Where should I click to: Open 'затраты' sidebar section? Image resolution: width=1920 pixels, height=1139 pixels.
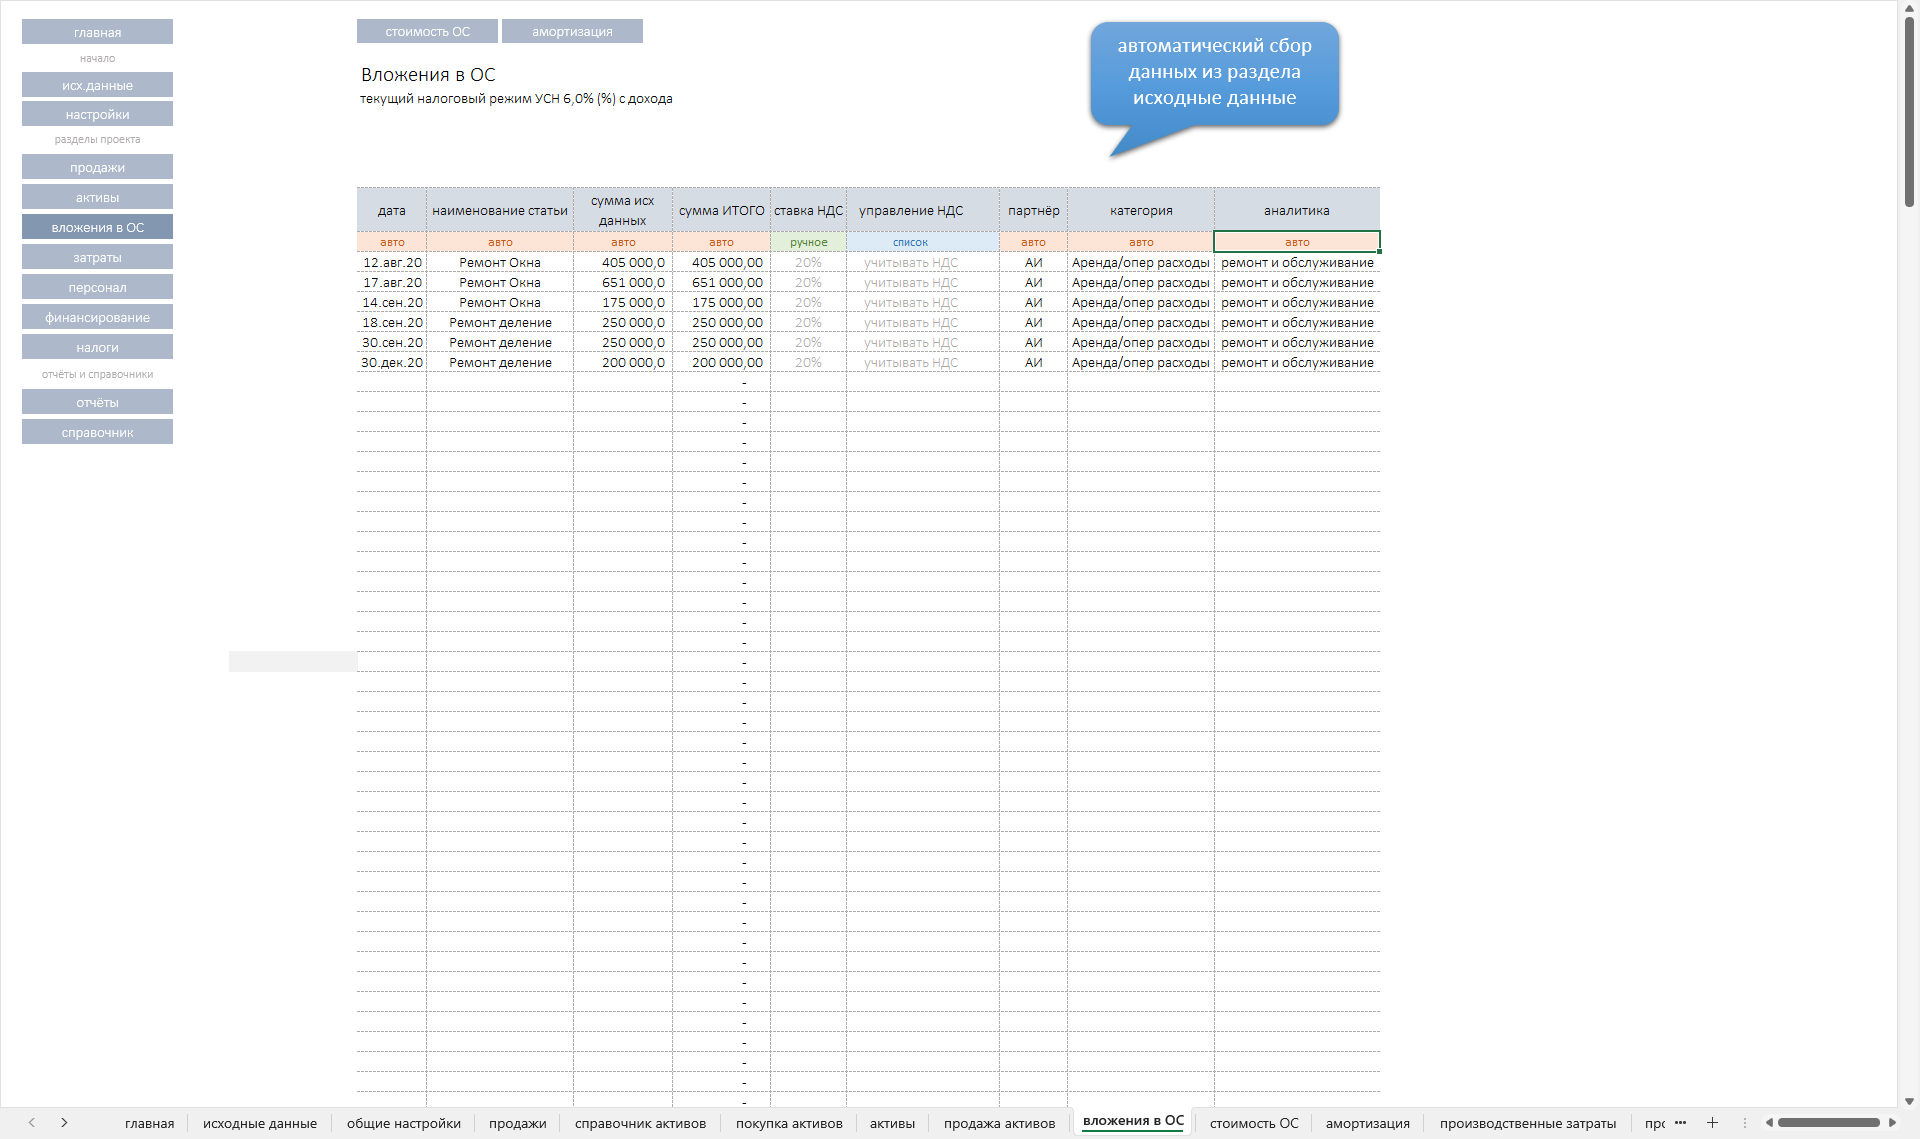tap(96, 256)
